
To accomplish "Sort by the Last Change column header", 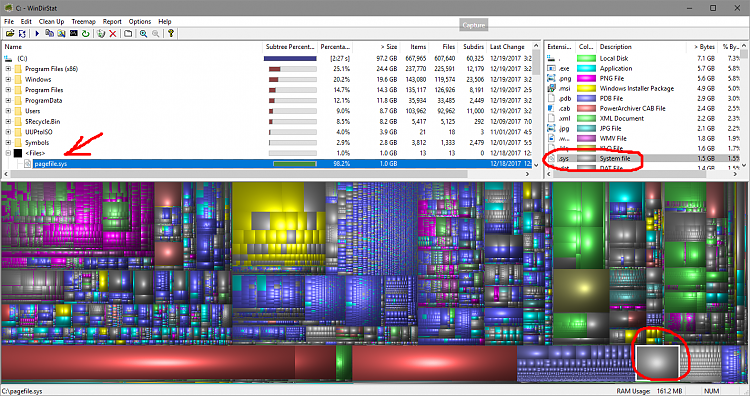I will click(510, 47).
